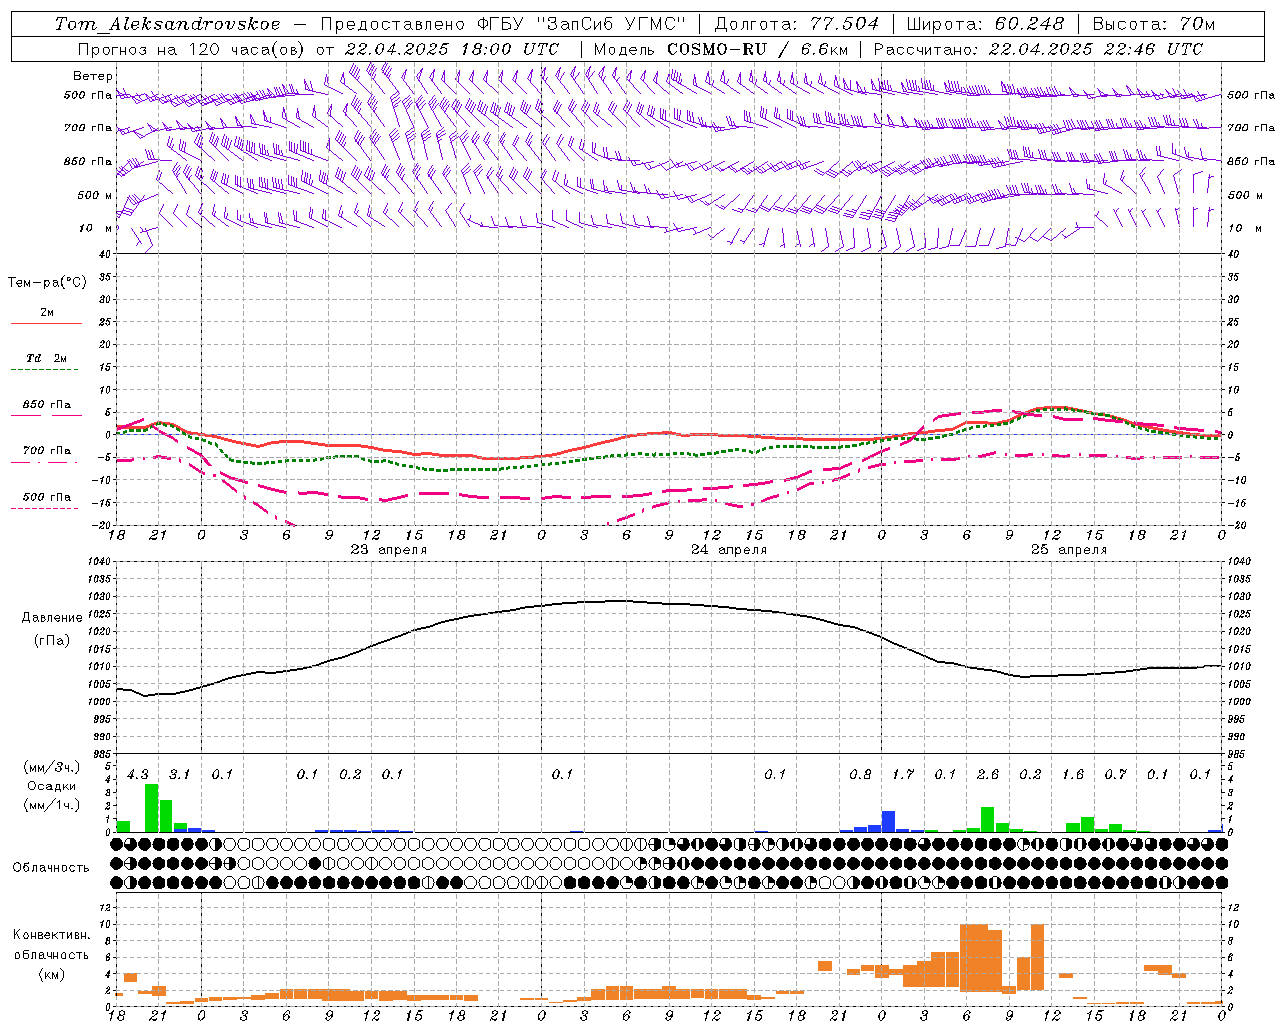This screenshot has height=1024, width=1280.
Task: Click the 2.6 precipitation total
Action: (988, 774)
